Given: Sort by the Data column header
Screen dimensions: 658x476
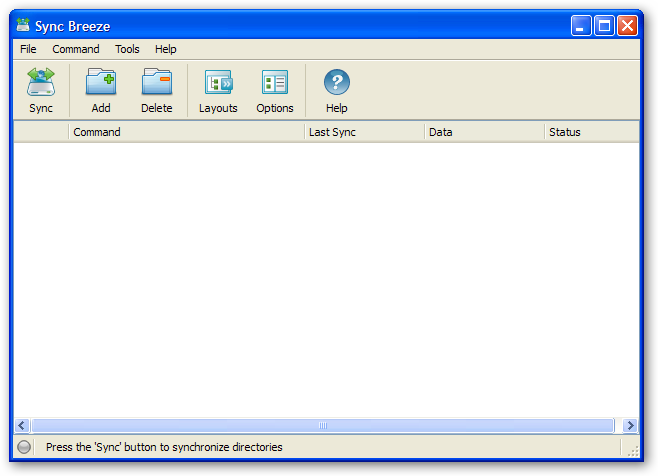Looking at the screenshot, I should click(x=485, y=132).
